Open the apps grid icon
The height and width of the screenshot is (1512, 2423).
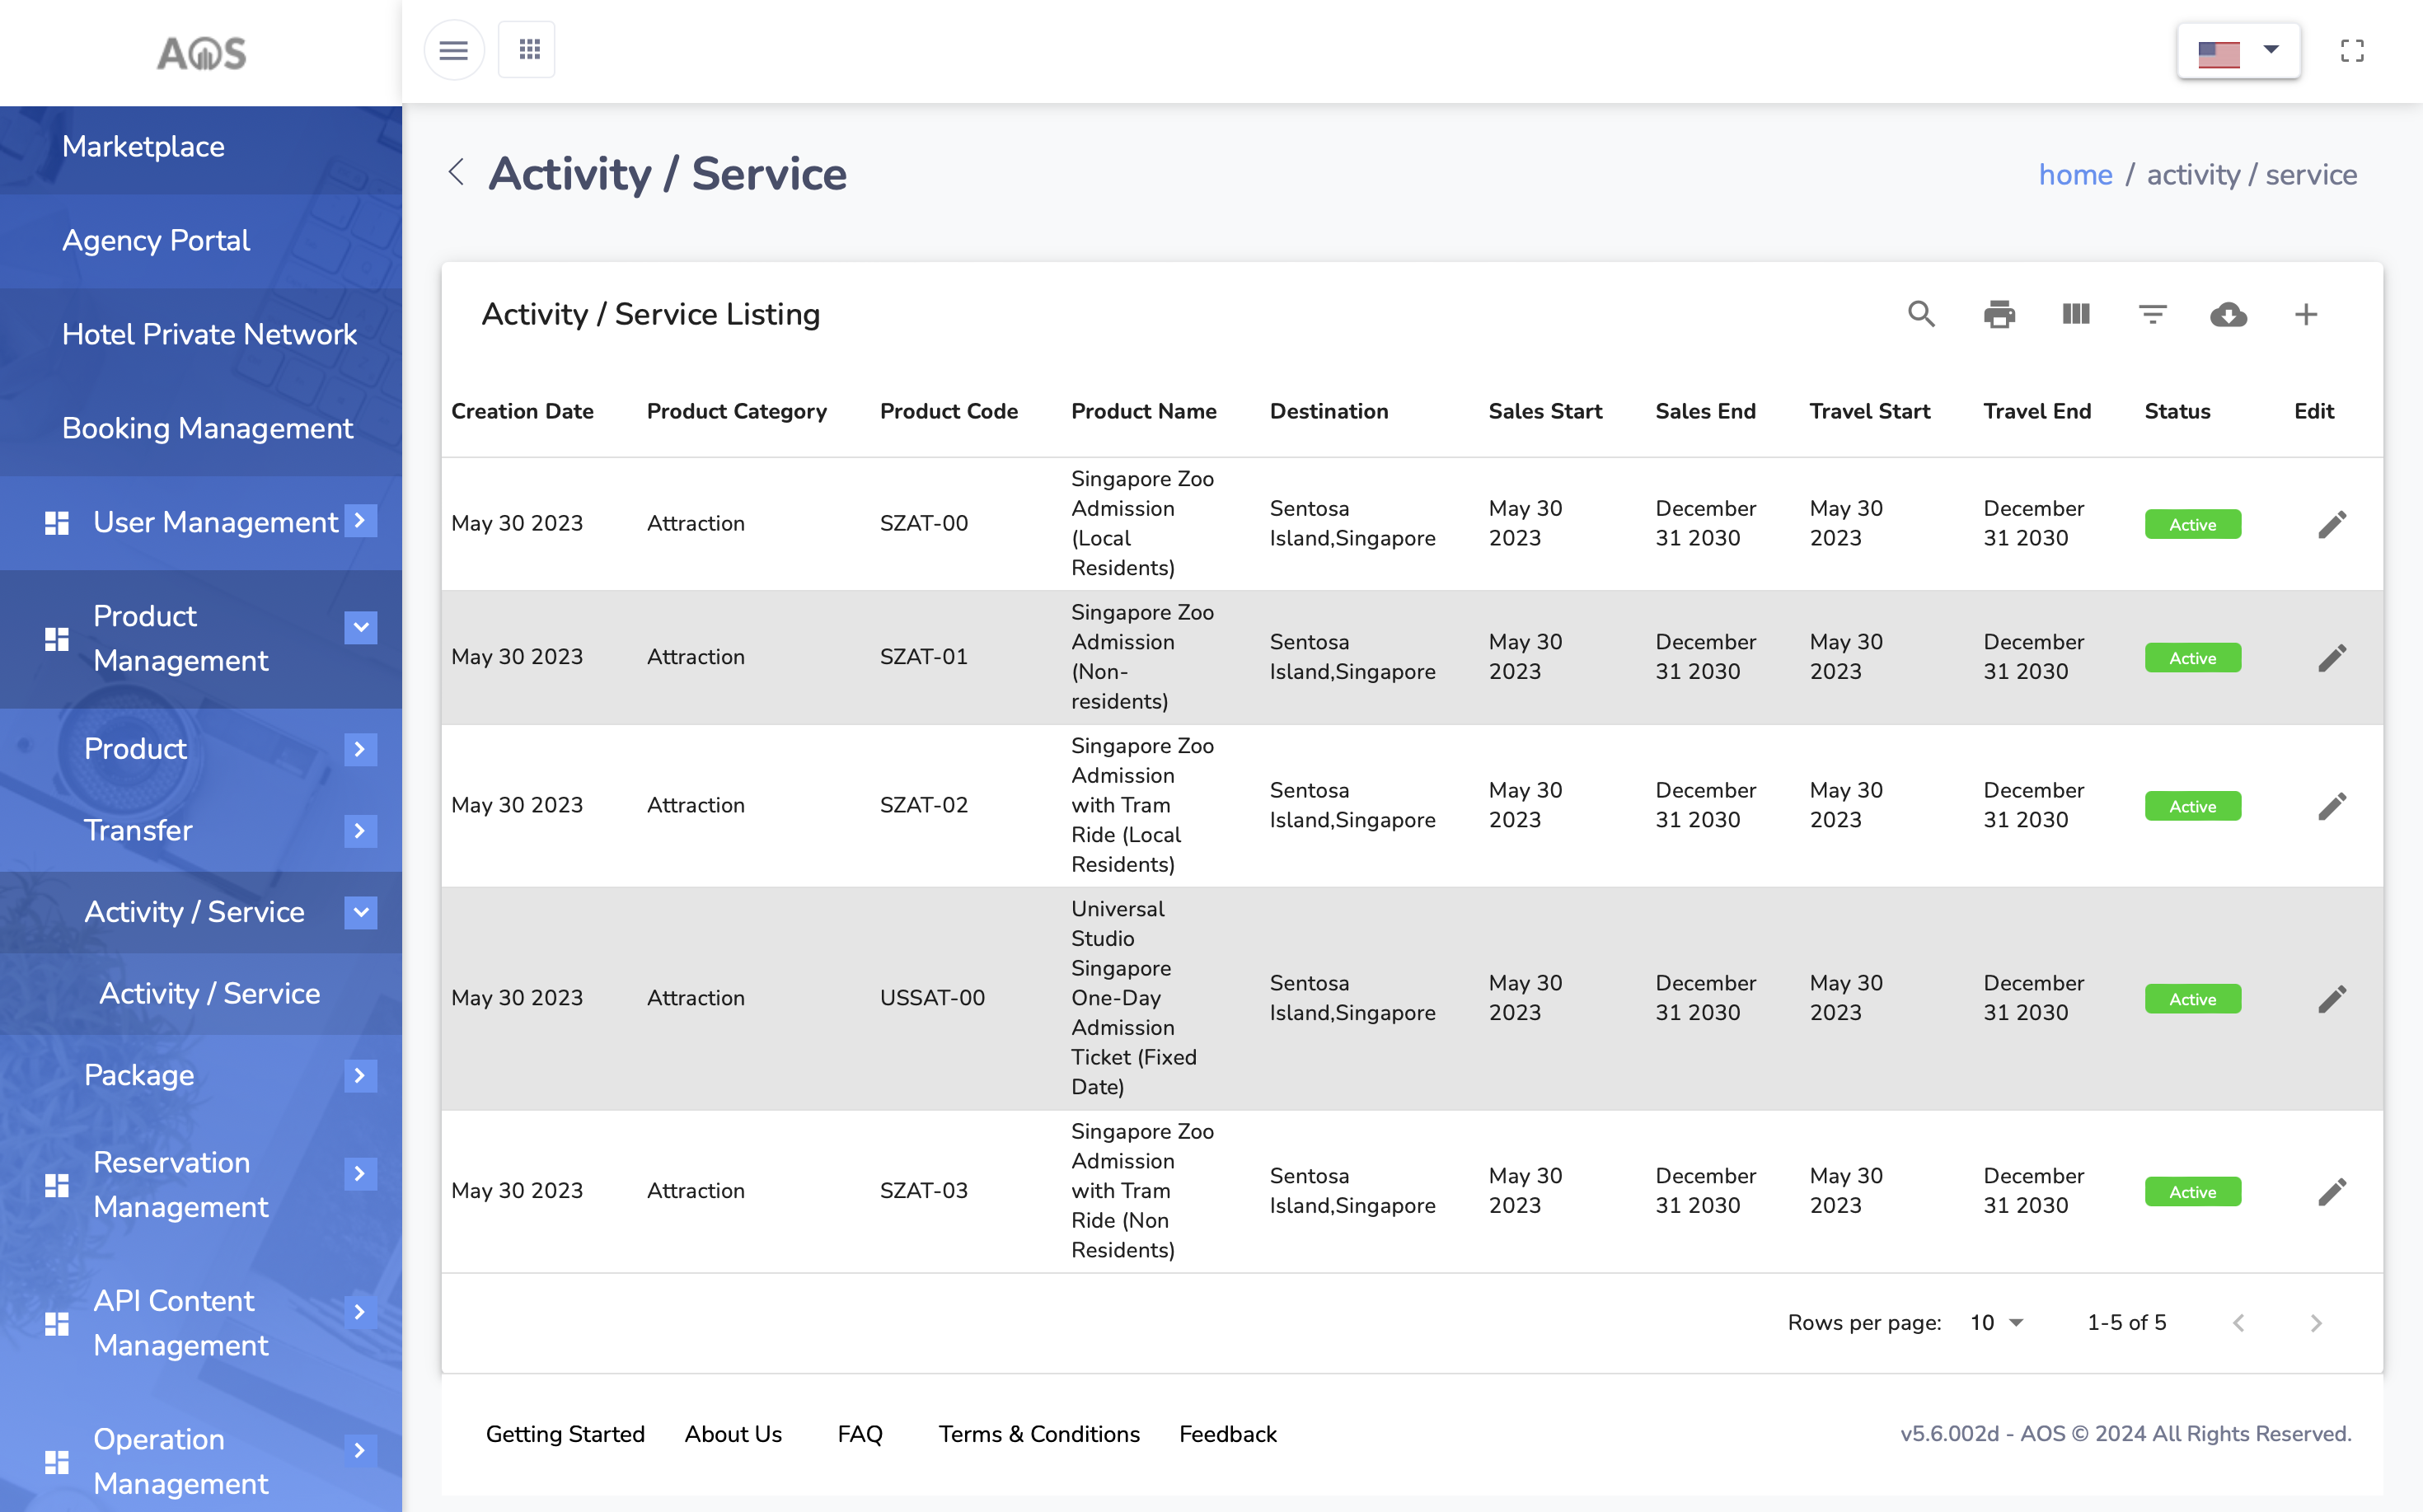[529, 50]
